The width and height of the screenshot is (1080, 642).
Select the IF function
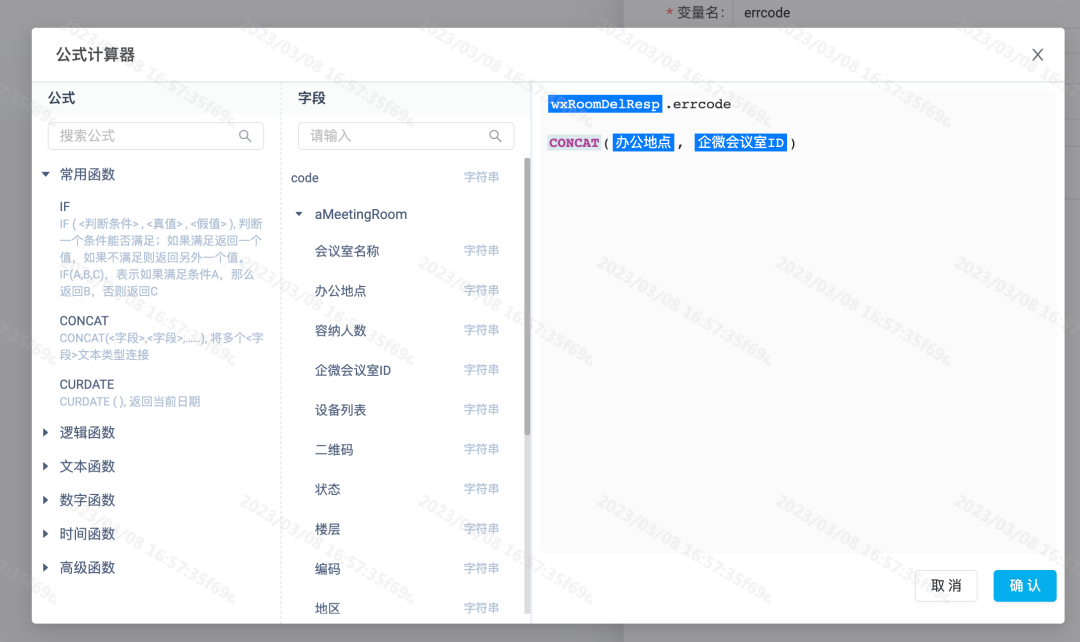click(x=65, y=207)
